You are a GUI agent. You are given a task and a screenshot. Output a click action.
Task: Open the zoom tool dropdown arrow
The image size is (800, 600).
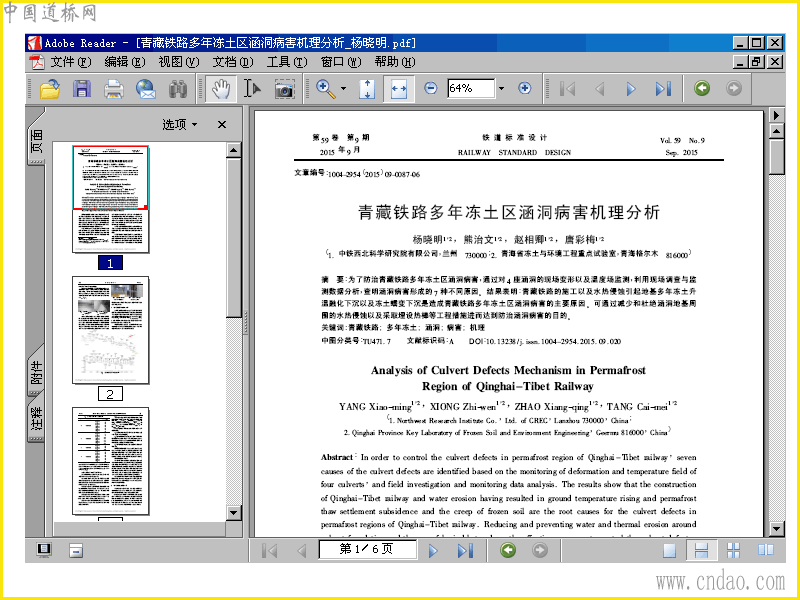coord(343,89)
